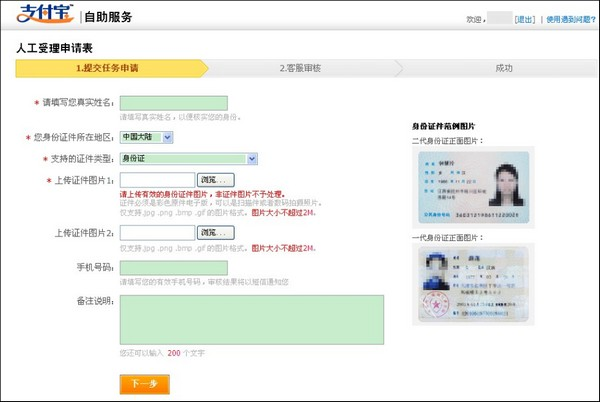Select the 成功 final step tab

pos(504,69)
